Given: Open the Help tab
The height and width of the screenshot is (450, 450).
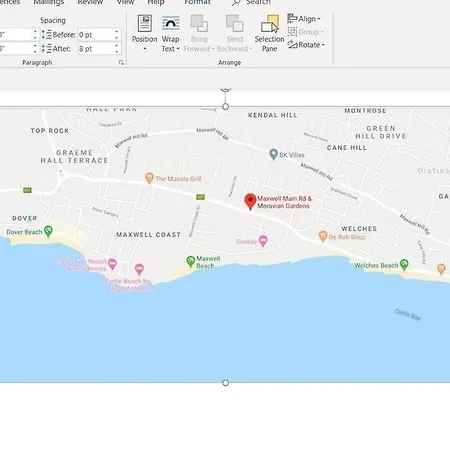Looking at the screenshot, I should [156, 2].
